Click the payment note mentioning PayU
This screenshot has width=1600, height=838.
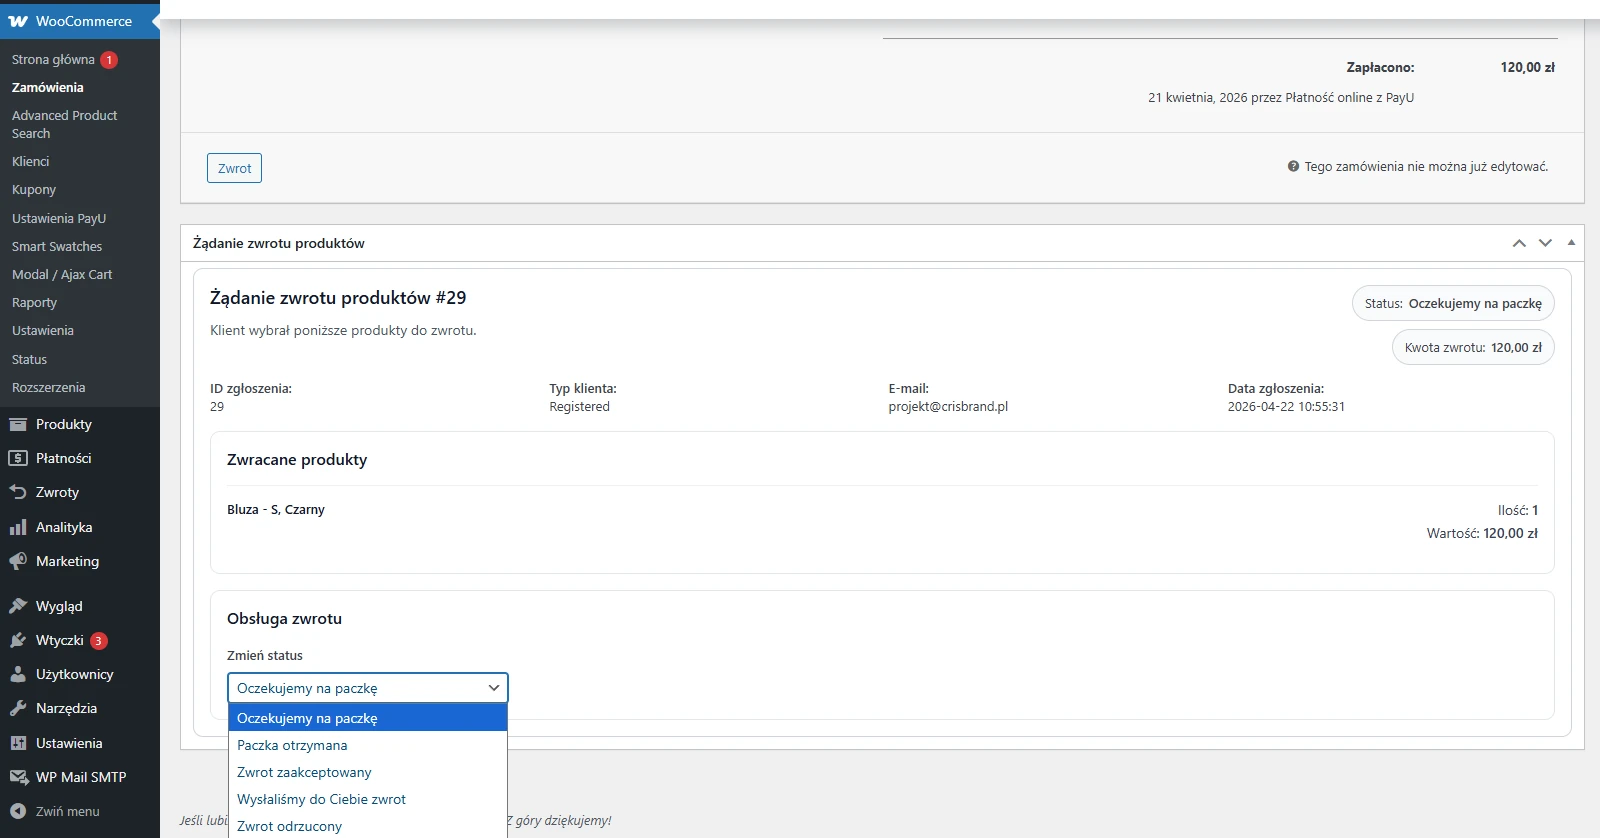(x=1281, y=97)
